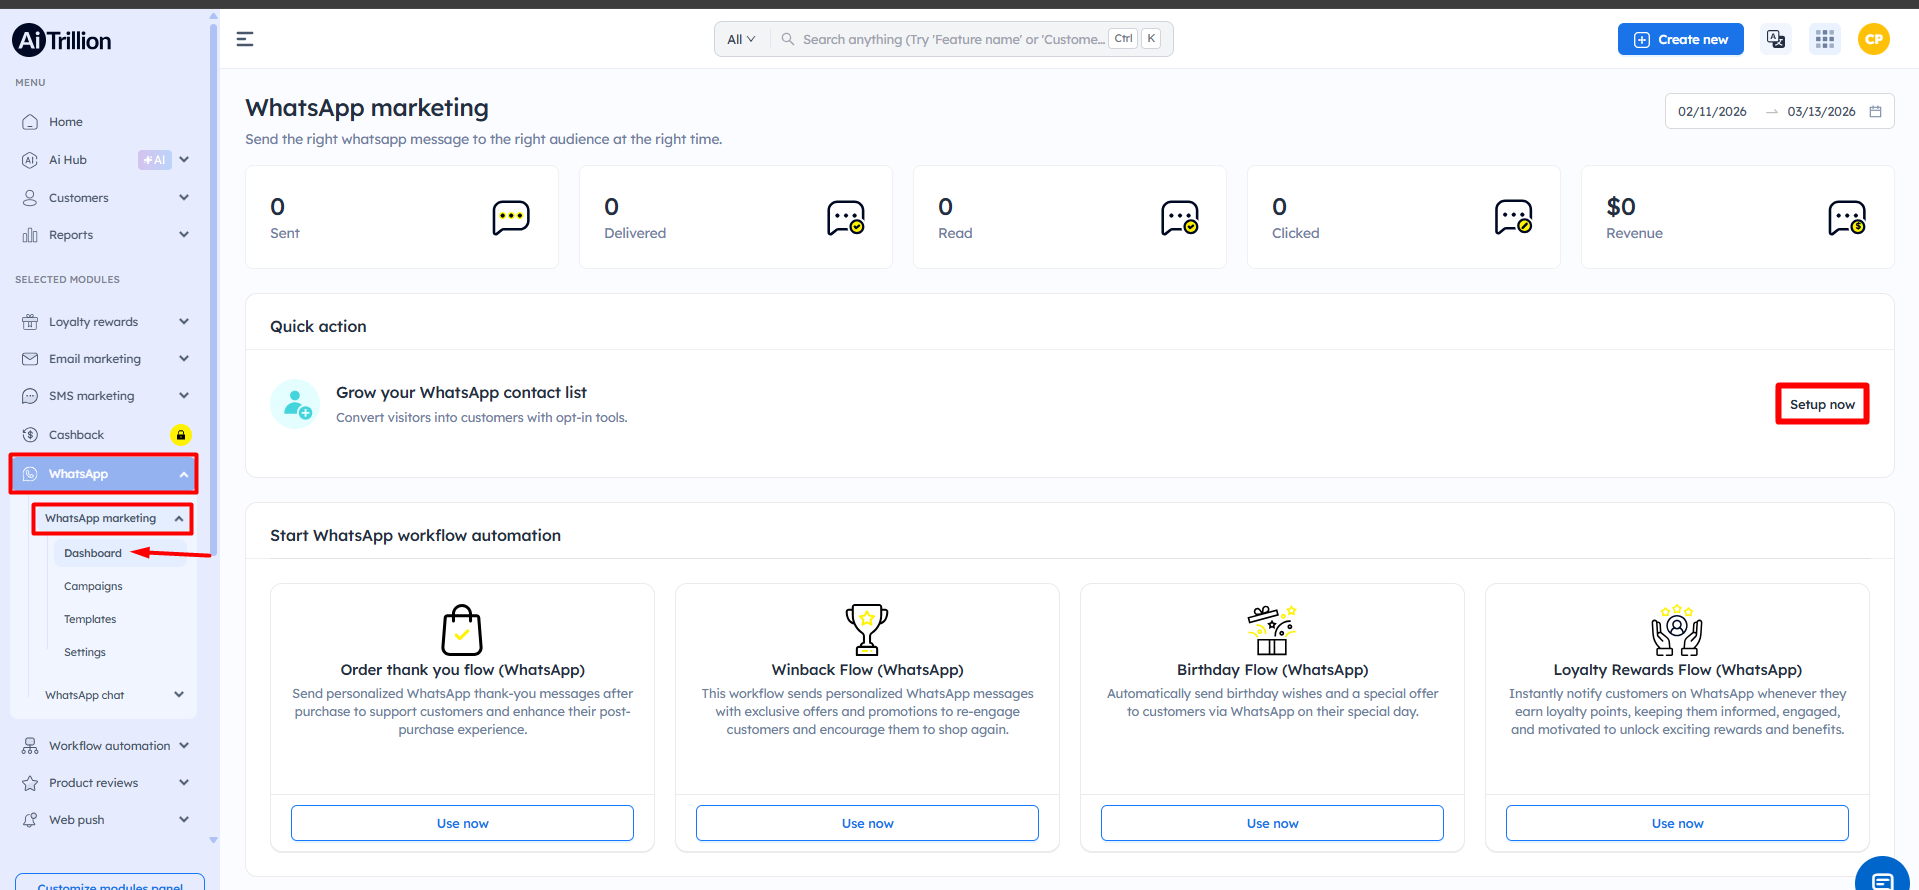Click the calendar icon in date range
The width and height of the screenshot is (1919, 890).
1875,112
